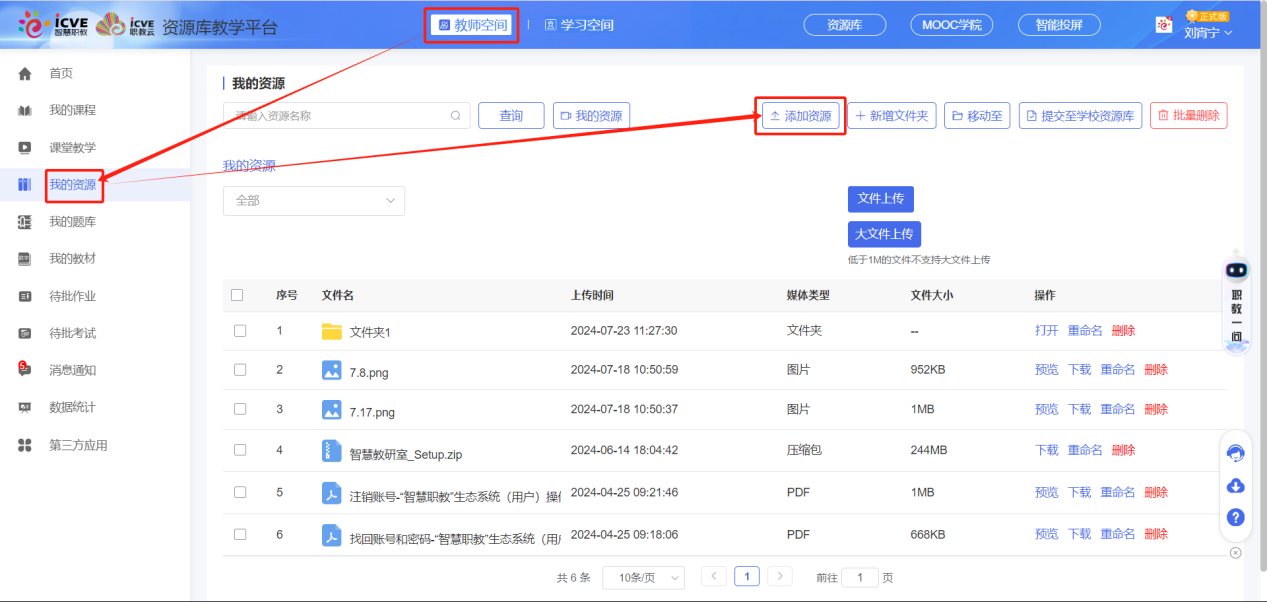This screenshot has width=1267, height=602.
Task: Click the 文件夹1 yellow folder icon
Action: click(x=332, y=331)
